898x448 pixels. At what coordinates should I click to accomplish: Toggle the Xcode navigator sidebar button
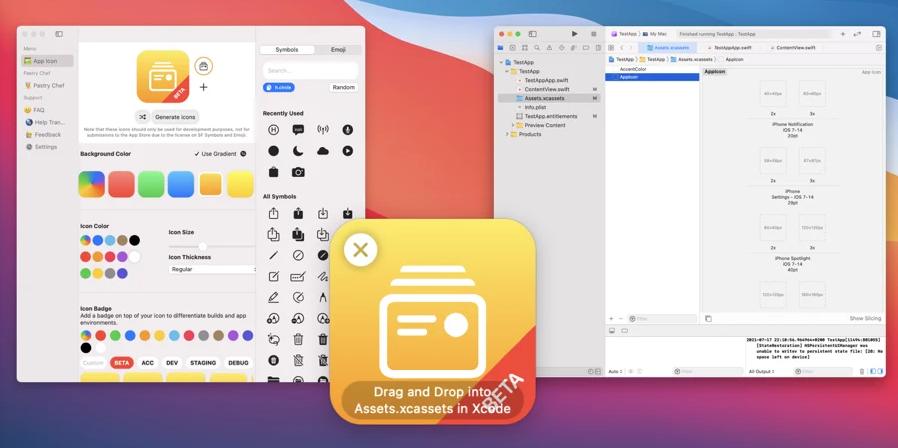tap(533, 34)
